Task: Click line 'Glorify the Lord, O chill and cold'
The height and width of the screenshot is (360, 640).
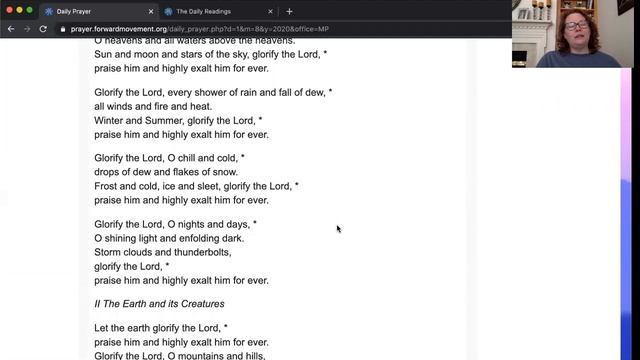Action: pyautogui.click(x=169, y=158)
